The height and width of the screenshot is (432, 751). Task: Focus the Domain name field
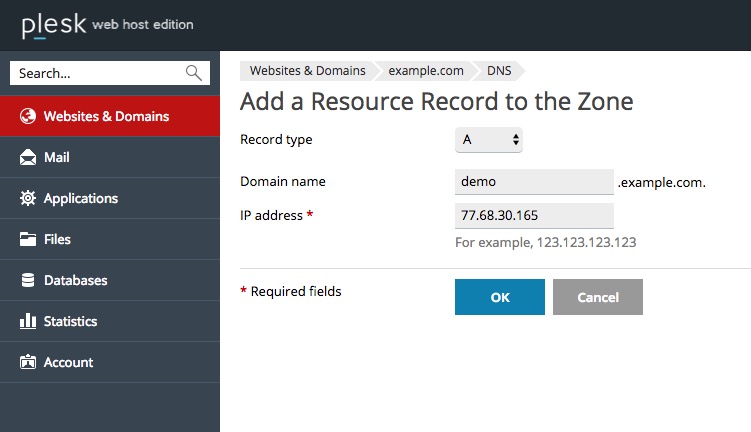pos(534,182)
